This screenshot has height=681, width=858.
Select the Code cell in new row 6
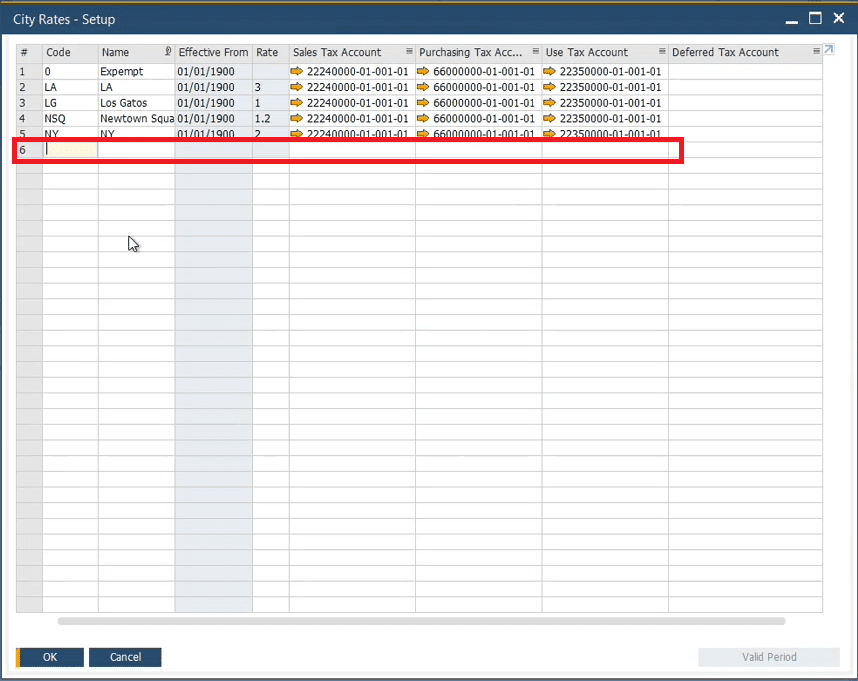[x=70, y=149]
